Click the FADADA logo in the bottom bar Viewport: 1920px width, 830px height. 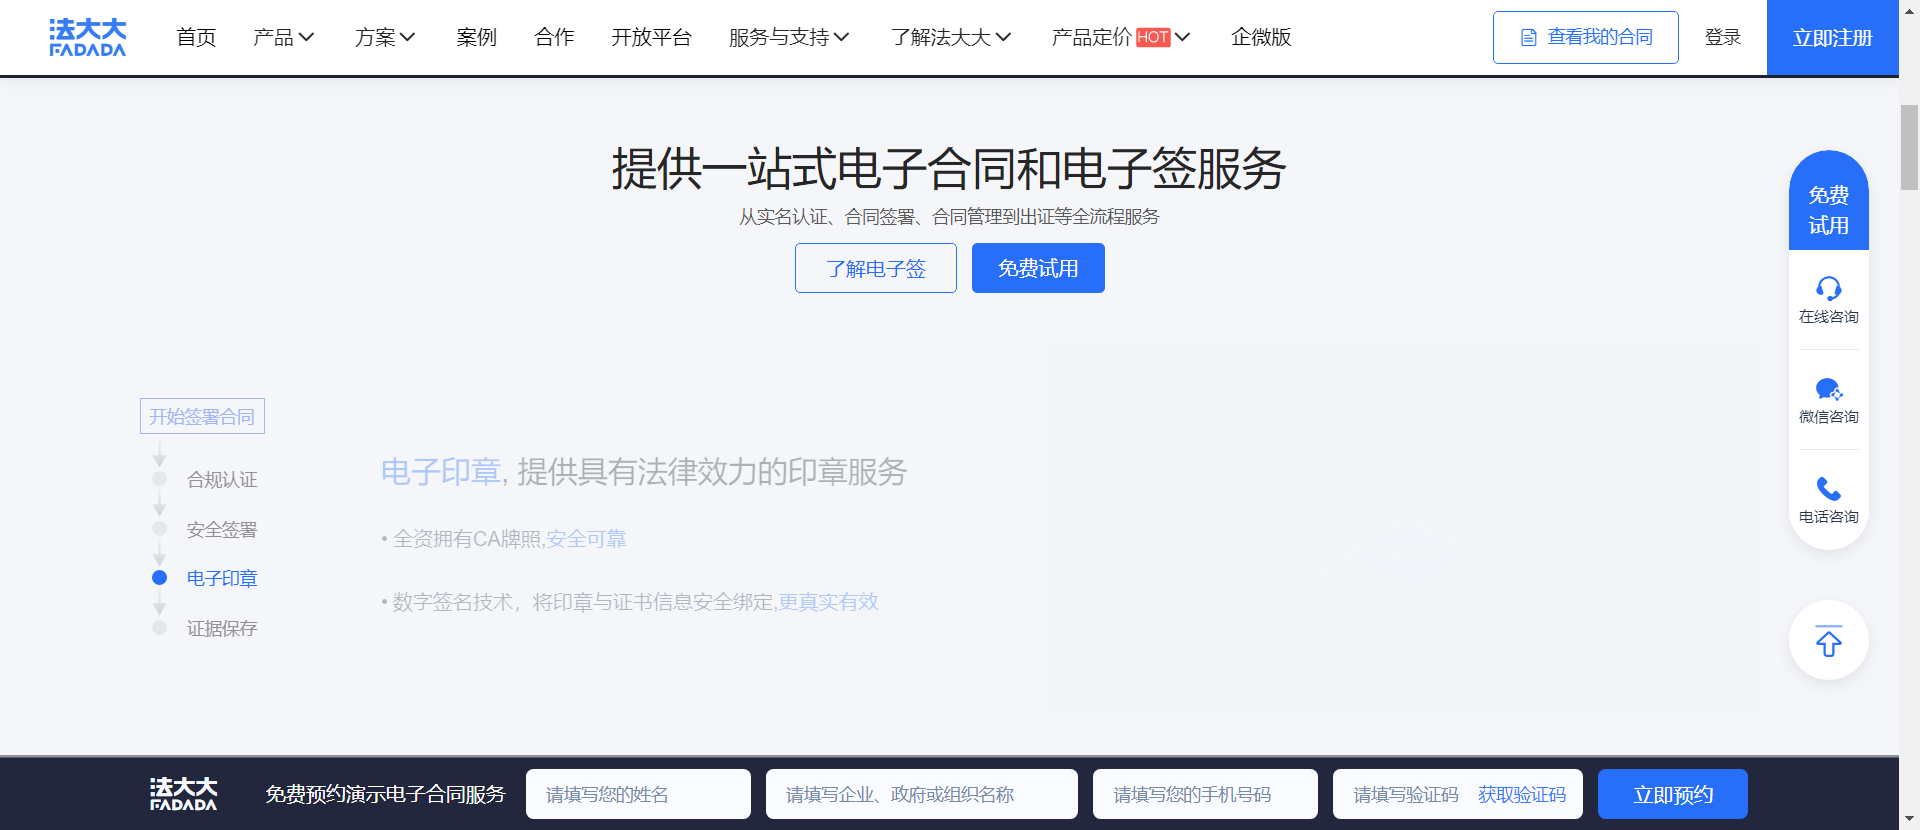(x=183, y=794)
